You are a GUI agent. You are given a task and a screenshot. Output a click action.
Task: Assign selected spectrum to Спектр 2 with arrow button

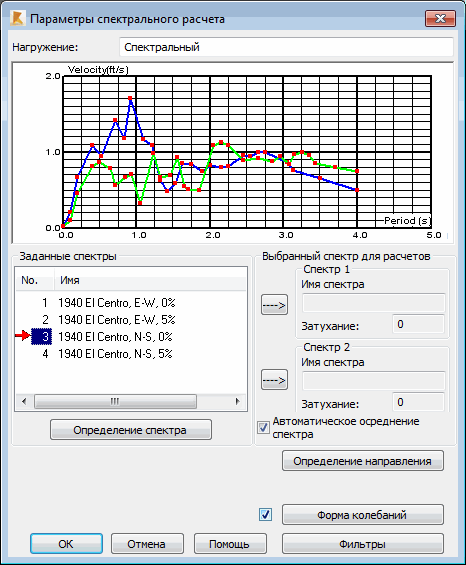point(274,379)
